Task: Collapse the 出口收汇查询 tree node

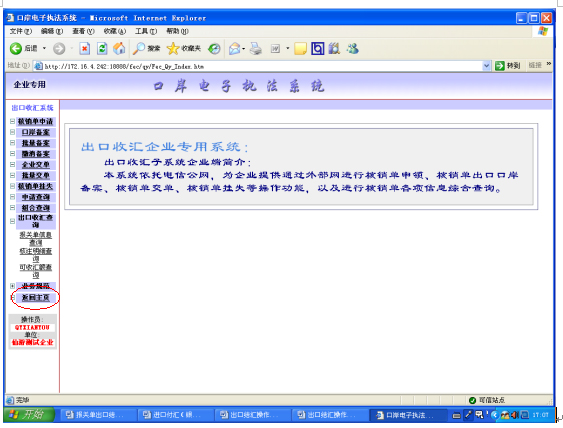Action: [x=13, y=221]
